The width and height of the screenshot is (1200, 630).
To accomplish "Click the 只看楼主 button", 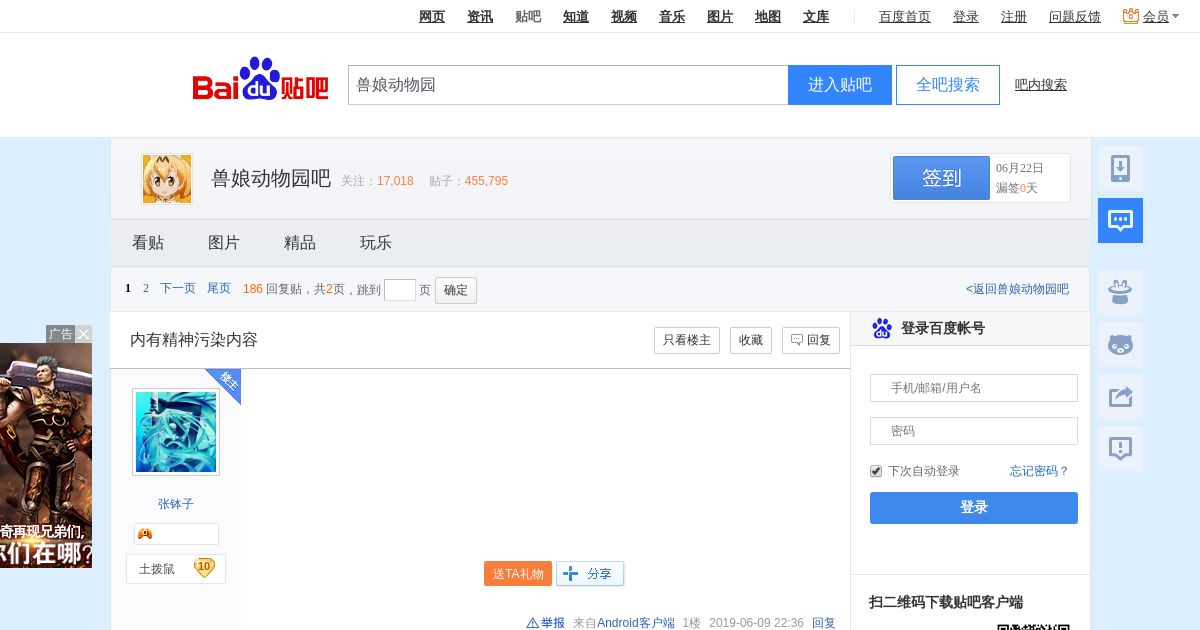I will tap(687, 340).
